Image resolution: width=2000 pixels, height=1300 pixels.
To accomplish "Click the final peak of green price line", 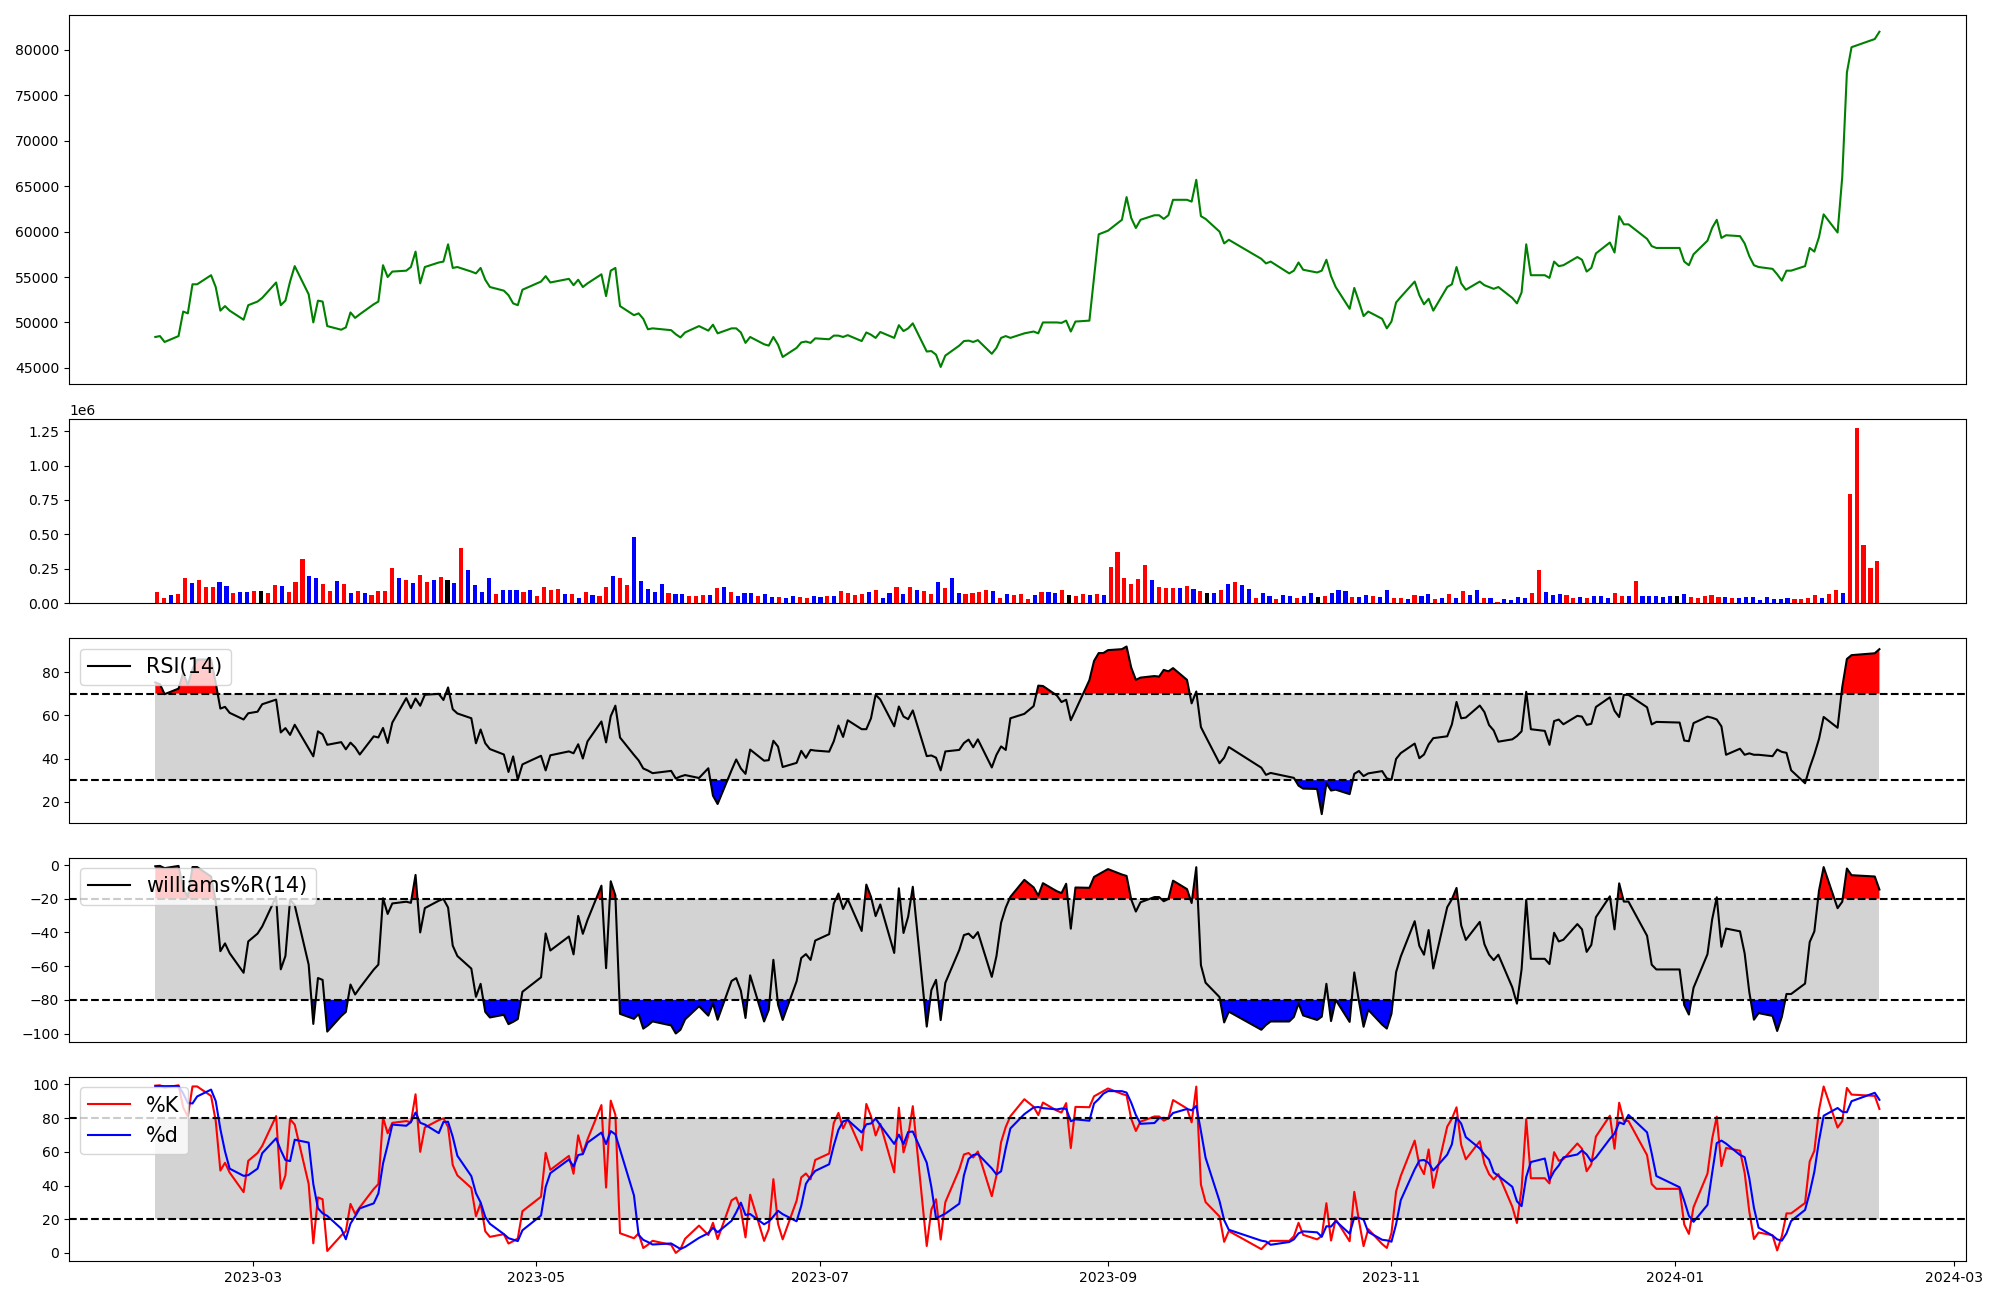I will coord(1879,32).
